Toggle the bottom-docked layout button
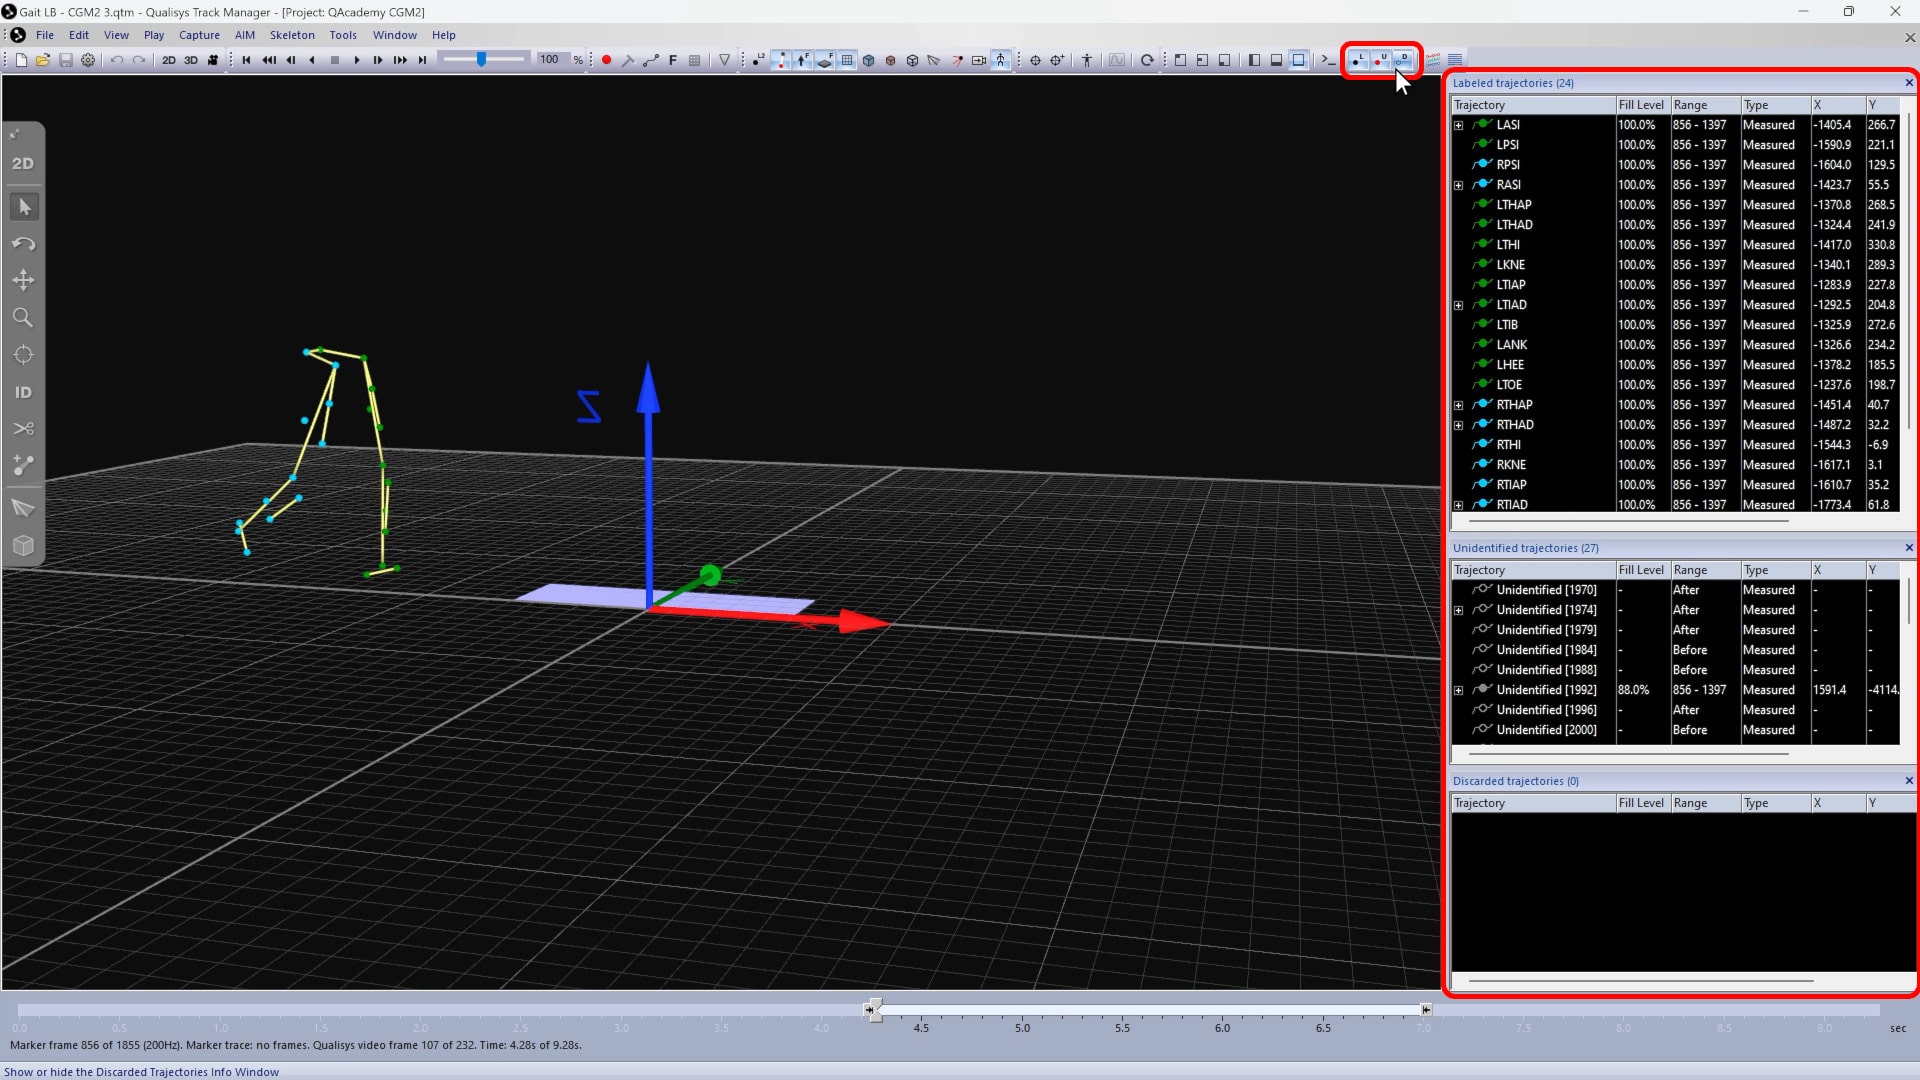Viewport: 1920px width, 1080px height. (1277, 60)
